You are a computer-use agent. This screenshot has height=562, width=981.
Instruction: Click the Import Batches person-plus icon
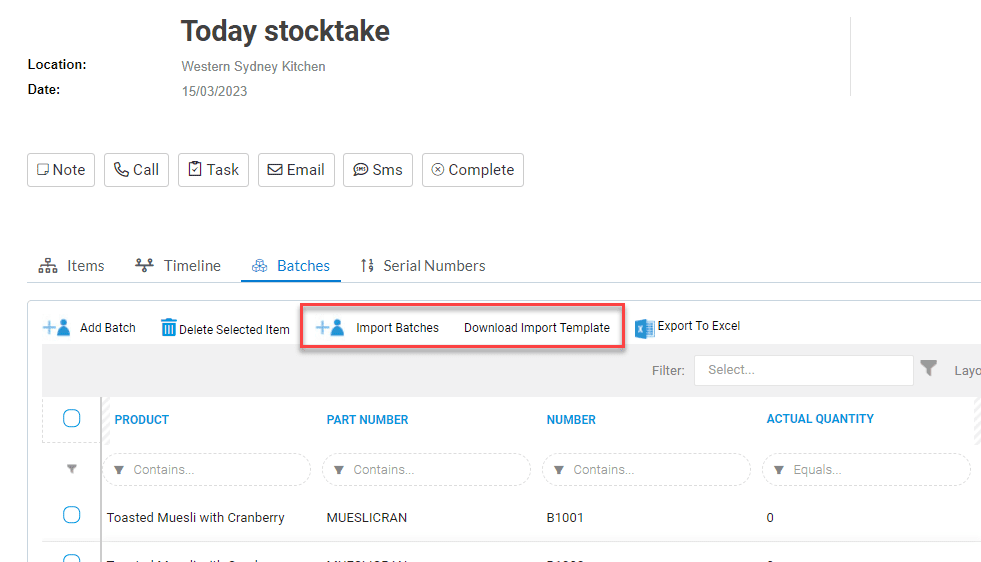point(330,327)
